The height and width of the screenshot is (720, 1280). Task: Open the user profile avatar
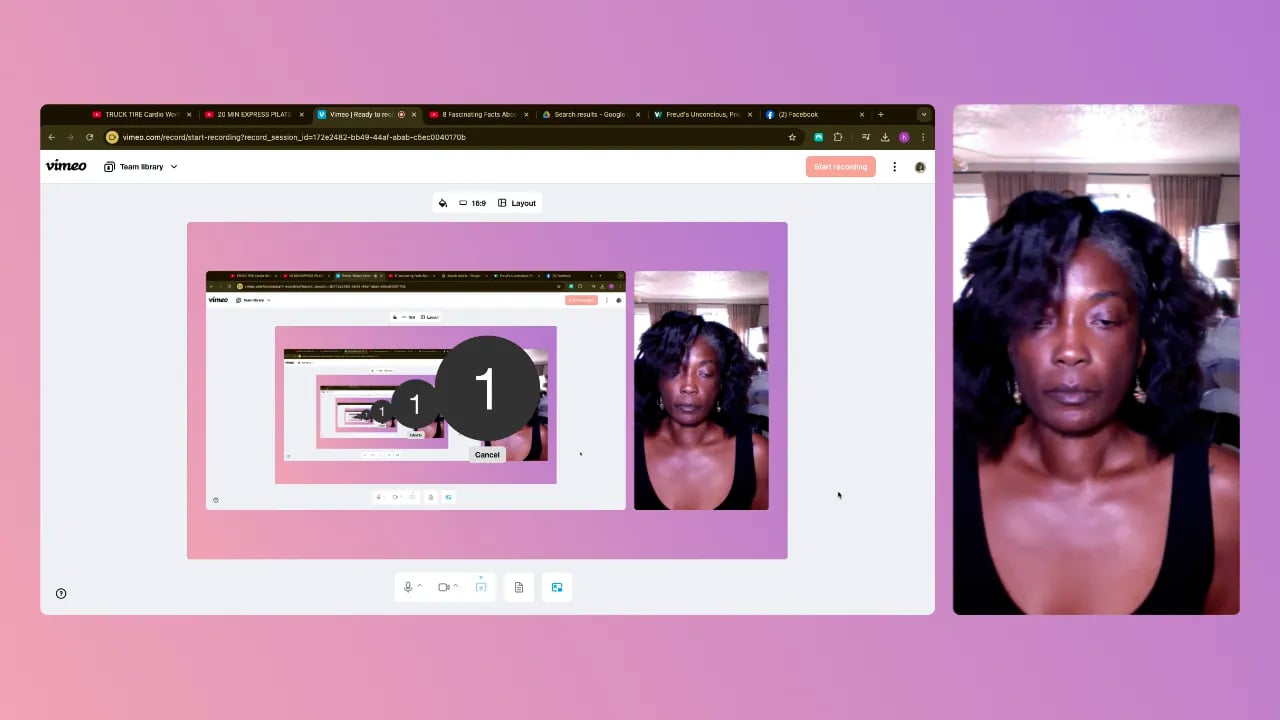[920, 167]
